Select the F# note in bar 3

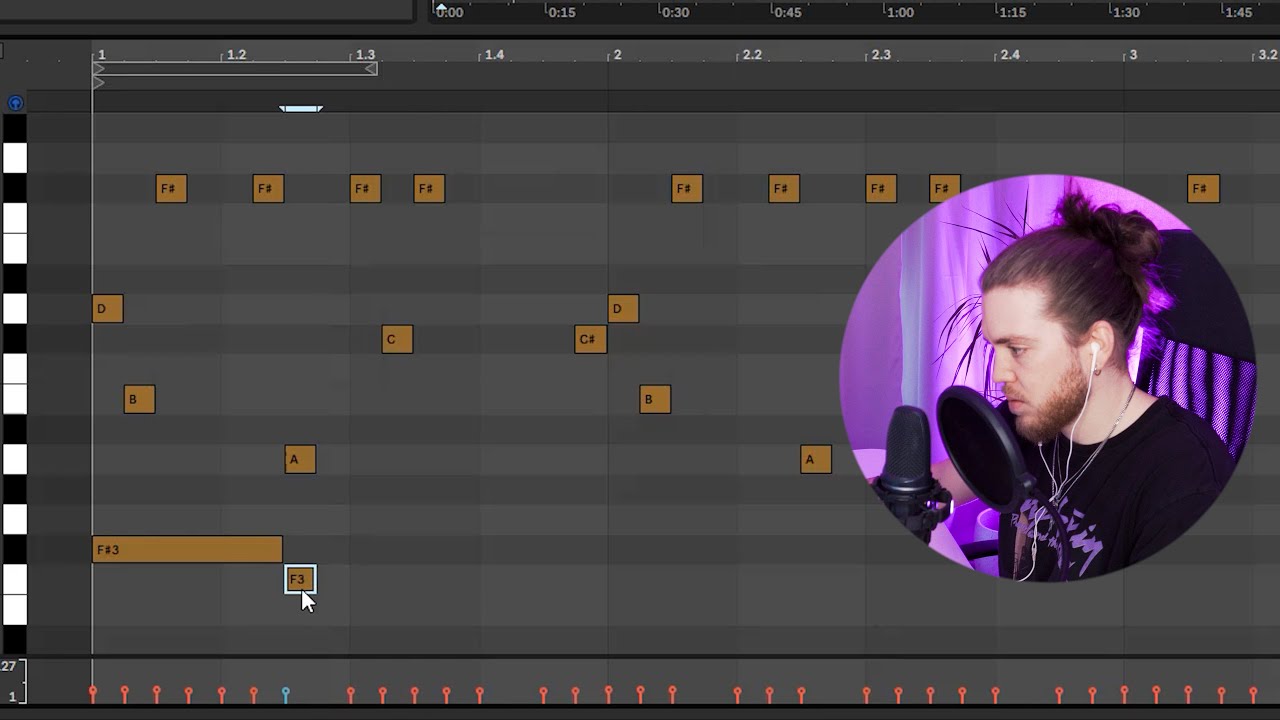[x=1203, y=188]
